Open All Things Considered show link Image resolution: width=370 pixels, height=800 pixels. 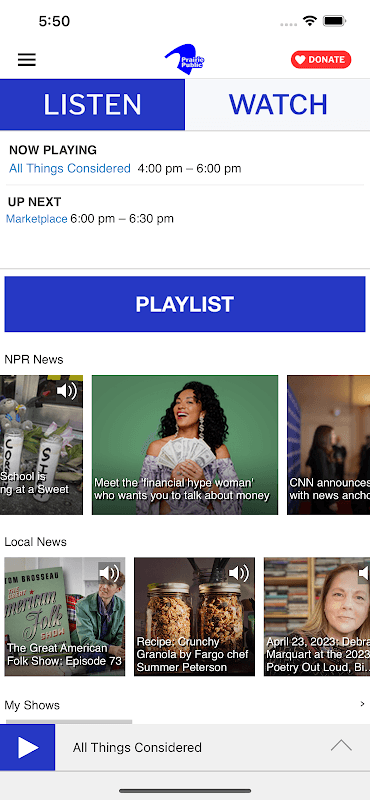[x=70, y=168]
